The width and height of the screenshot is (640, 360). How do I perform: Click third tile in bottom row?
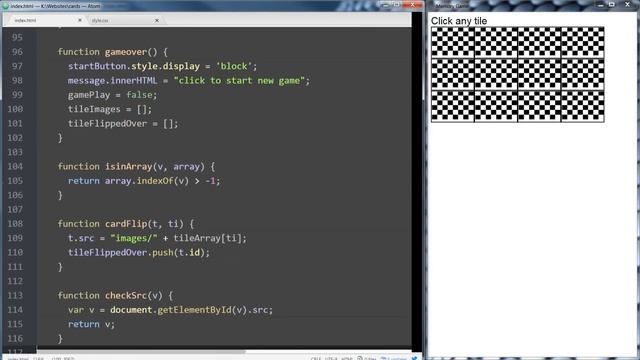tap(539, 106)
